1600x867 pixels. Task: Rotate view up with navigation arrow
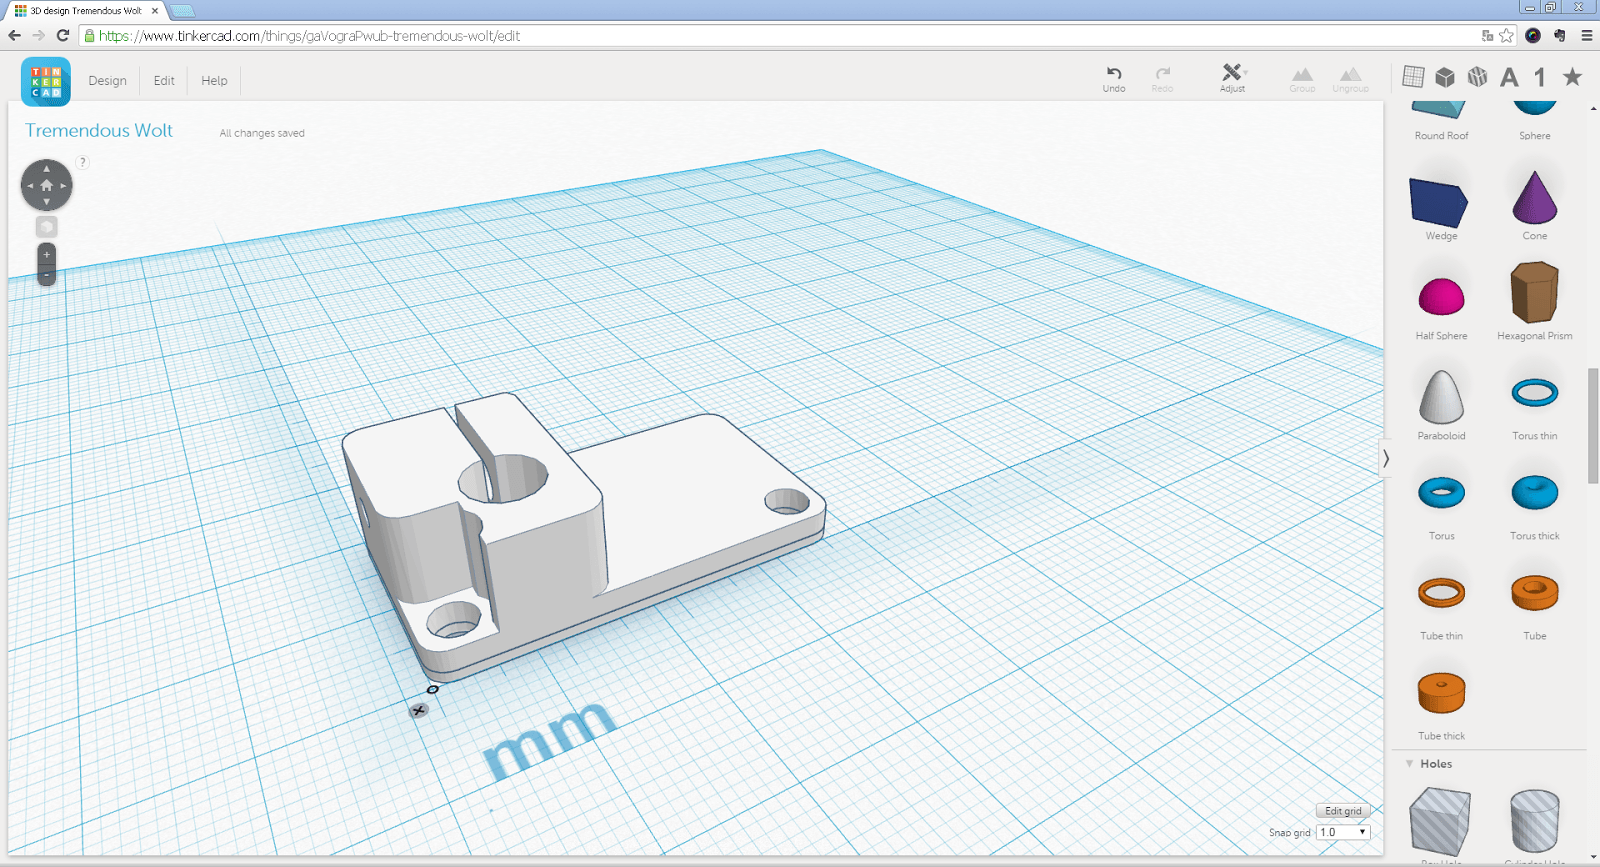tap(46, 168)
